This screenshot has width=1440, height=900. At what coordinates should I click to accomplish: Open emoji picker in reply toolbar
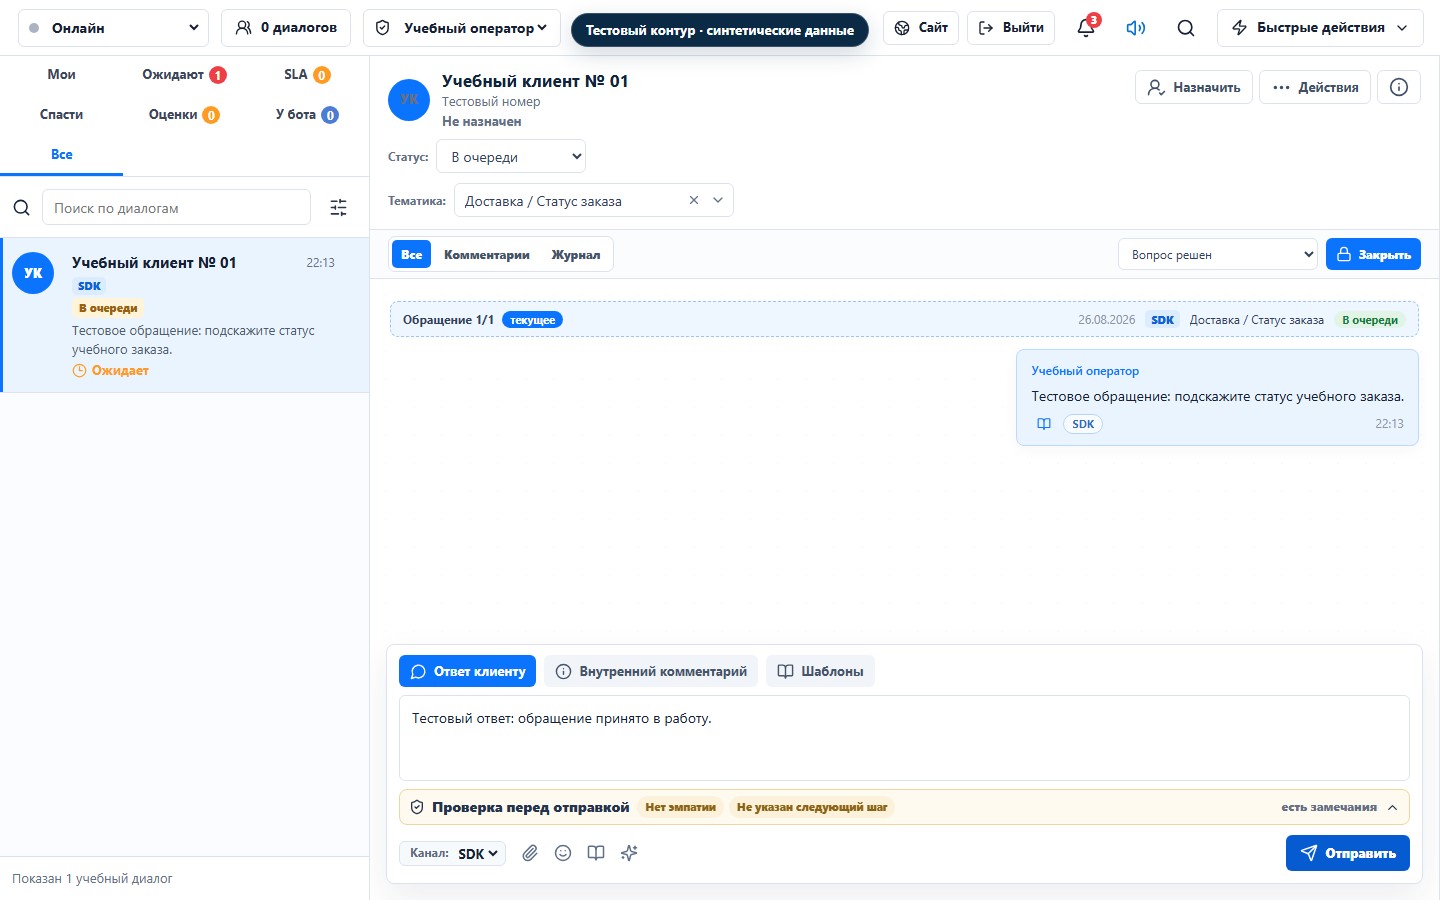pyautogui.click(x=563, y=853)
